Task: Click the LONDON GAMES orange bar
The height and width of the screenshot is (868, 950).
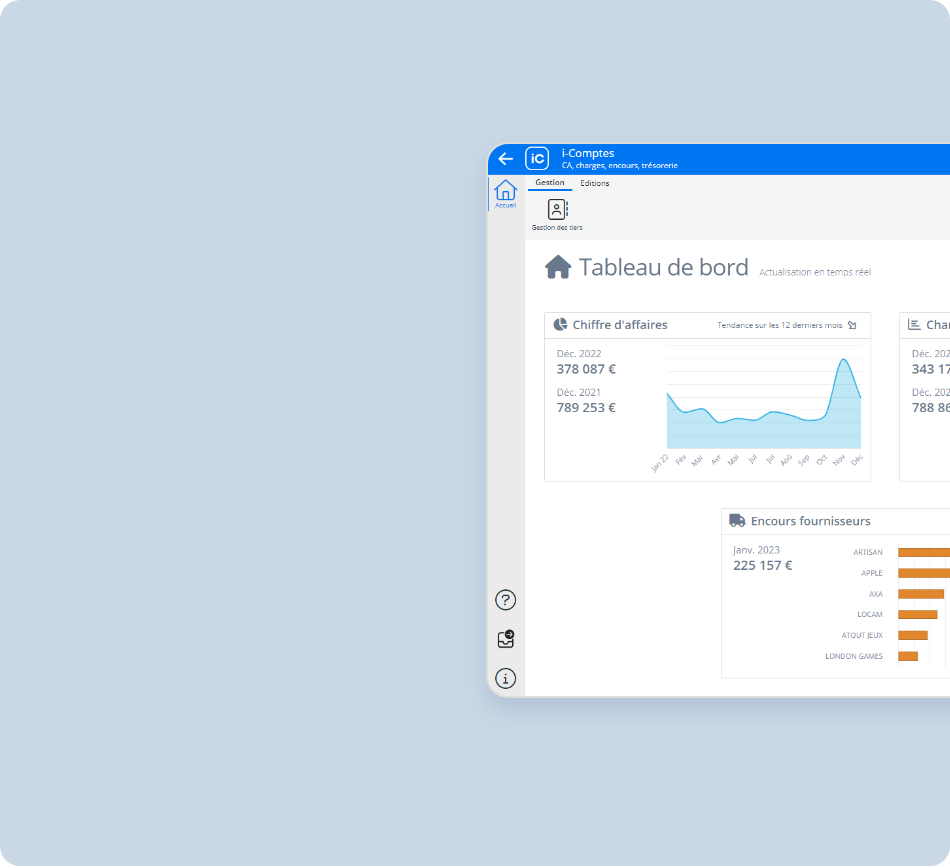Action: point(908,656)
